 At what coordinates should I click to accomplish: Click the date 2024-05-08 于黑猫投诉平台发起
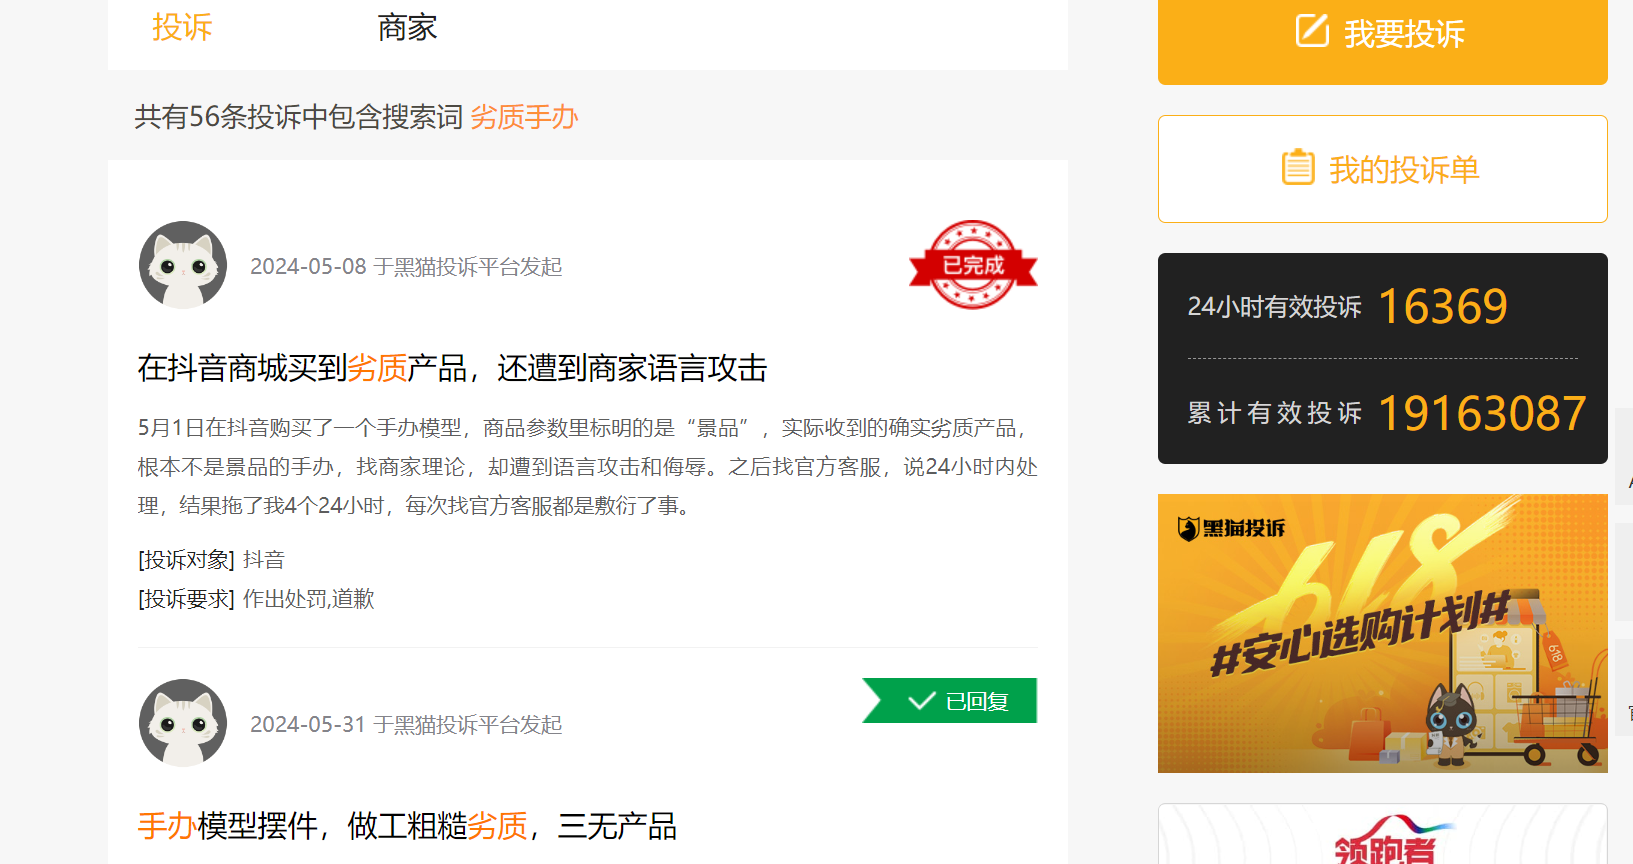click(406, 267)
